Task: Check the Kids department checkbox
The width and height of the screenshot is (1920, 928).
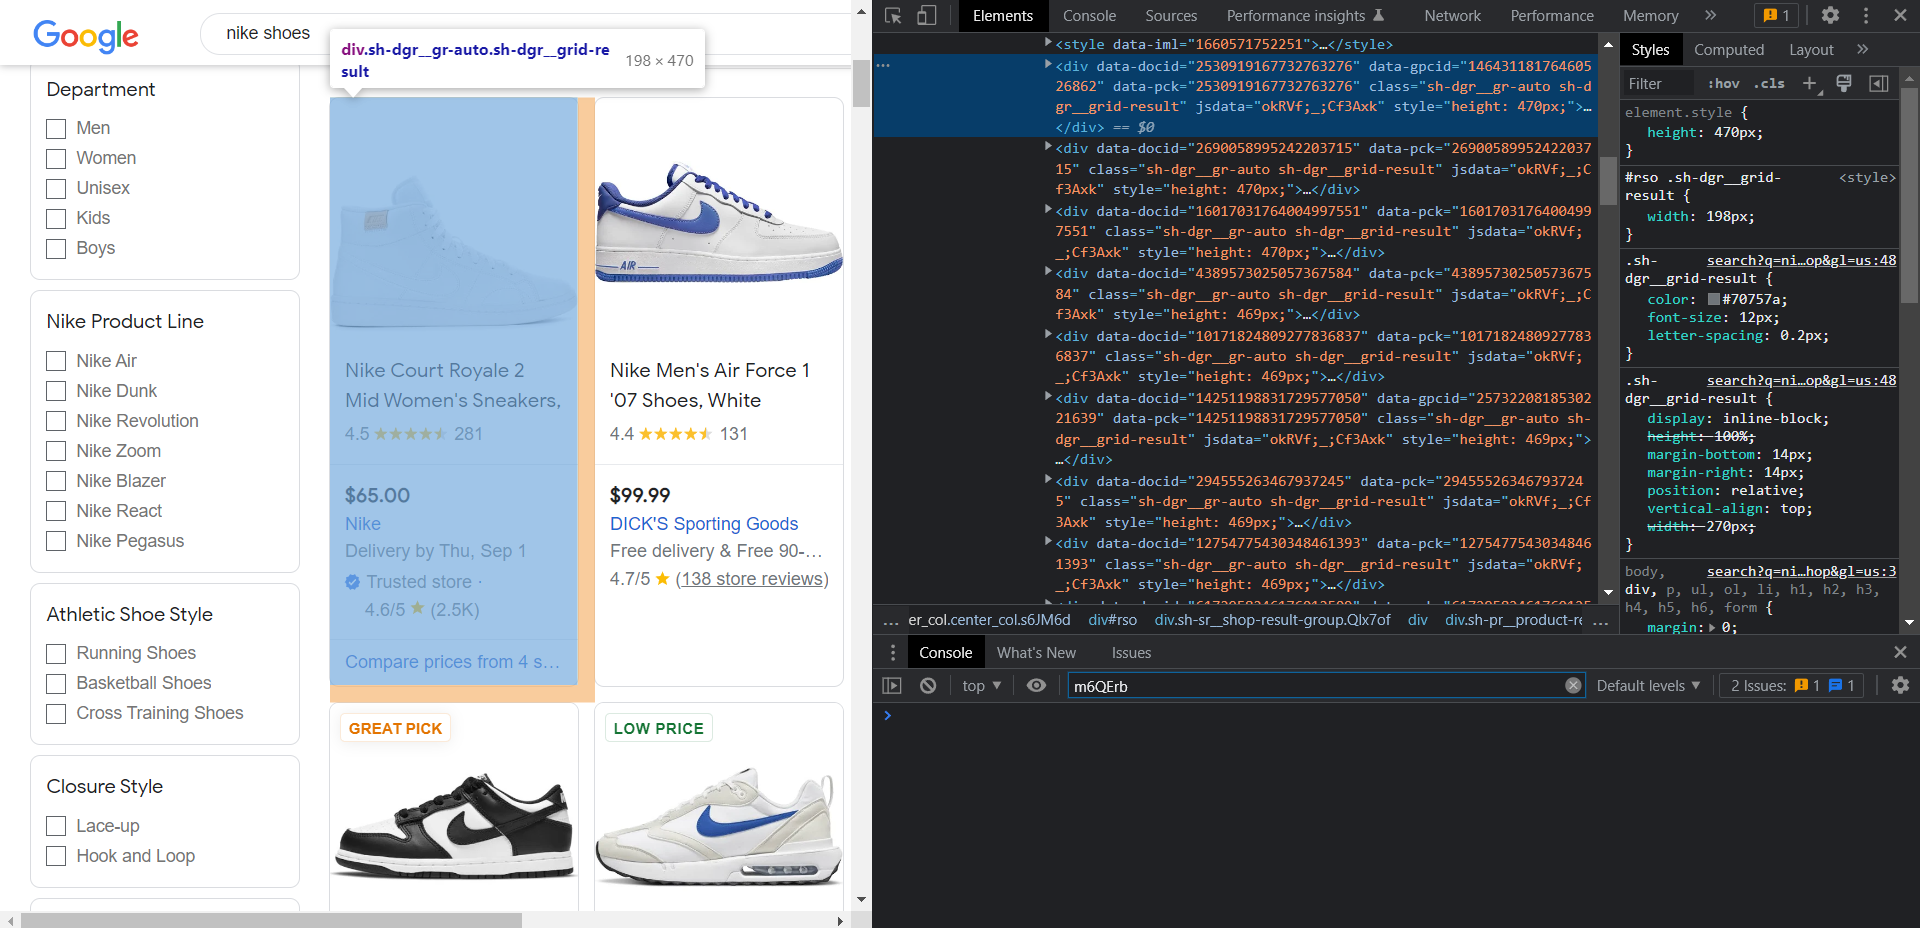Action: 56,219
